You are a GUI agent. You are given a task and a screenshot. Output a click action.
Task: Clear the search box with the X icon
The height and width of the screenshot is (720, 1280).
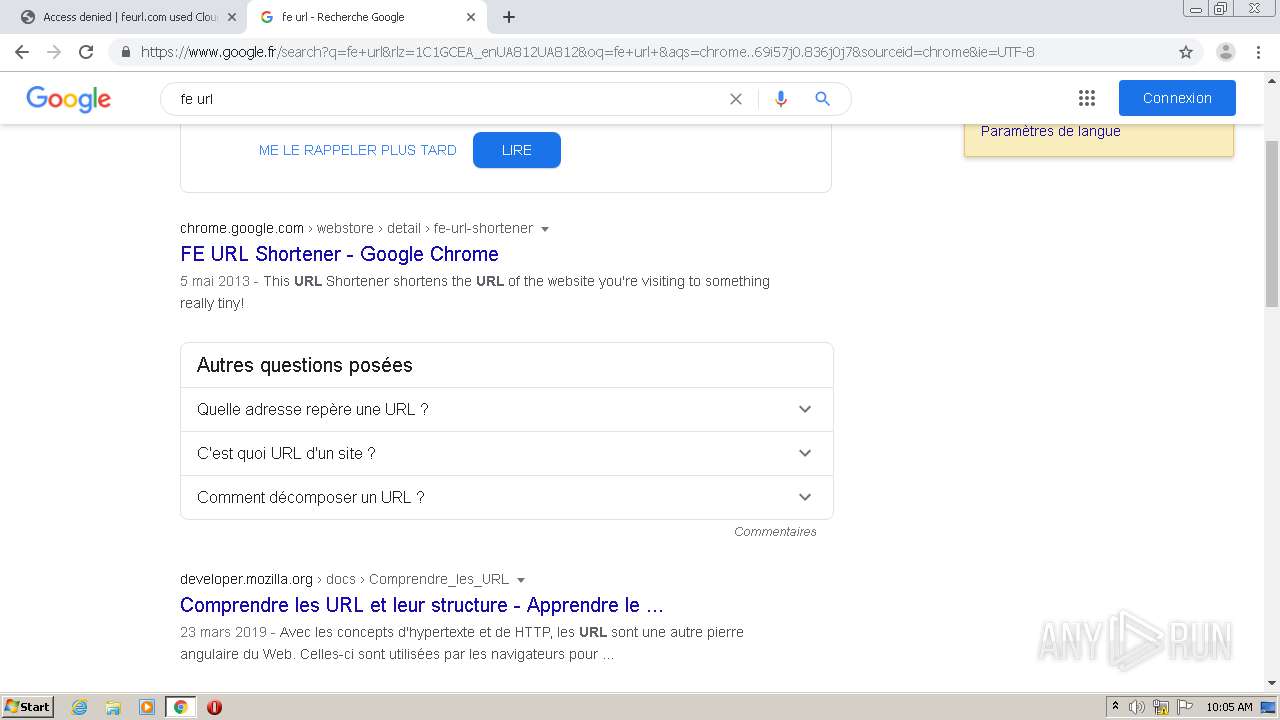736,99
